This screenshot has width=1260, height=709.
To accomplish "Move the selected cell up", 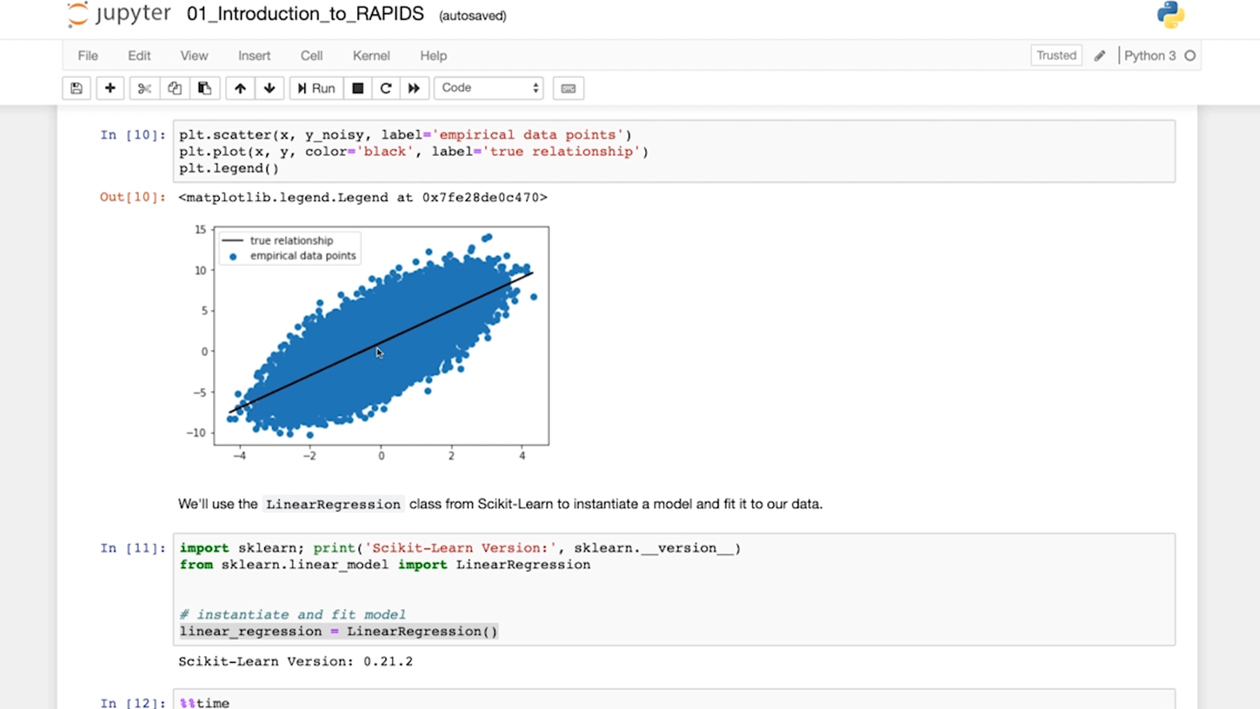I will point(240,88).
